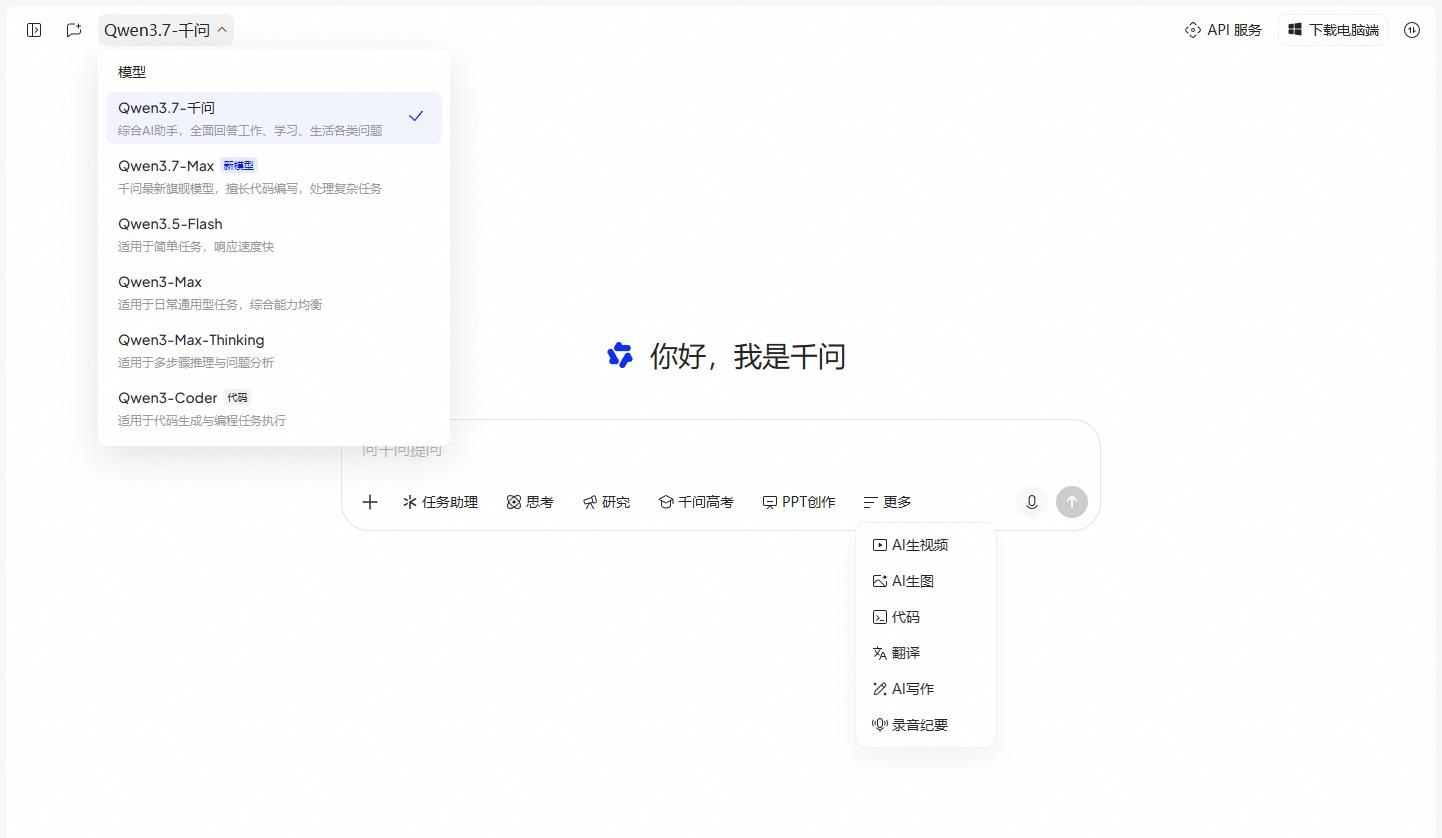
Task: Pick the Qwen3-Max model
Action: (274, 292)
